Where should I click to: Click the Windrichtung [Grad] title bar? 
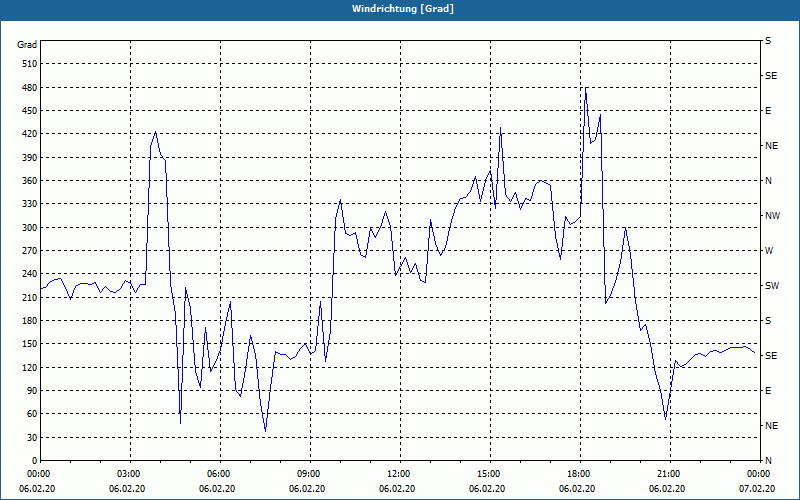pyautogui.click(x=400, y=9)
